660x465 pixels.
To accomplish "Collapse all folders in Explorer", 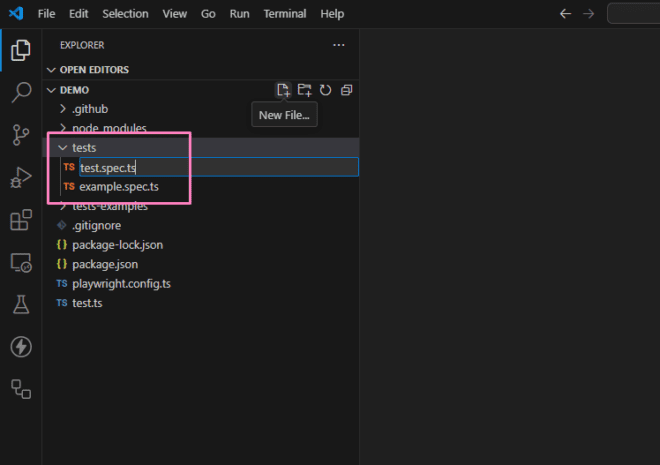I will (x=346, y=90).
